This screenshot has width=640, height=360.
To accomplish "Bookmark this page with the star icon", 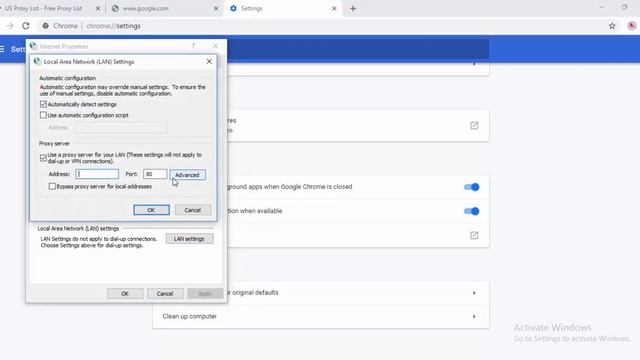I will click(612, 26).
